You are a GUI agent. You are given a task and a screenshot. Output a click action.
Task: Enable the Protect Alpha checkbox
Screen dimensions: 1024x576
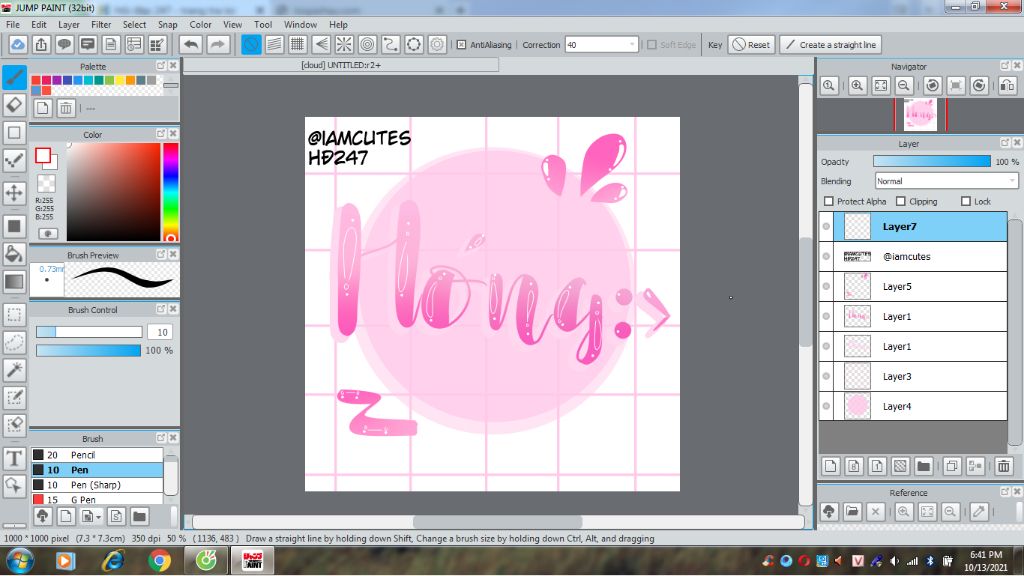point(829,201)
